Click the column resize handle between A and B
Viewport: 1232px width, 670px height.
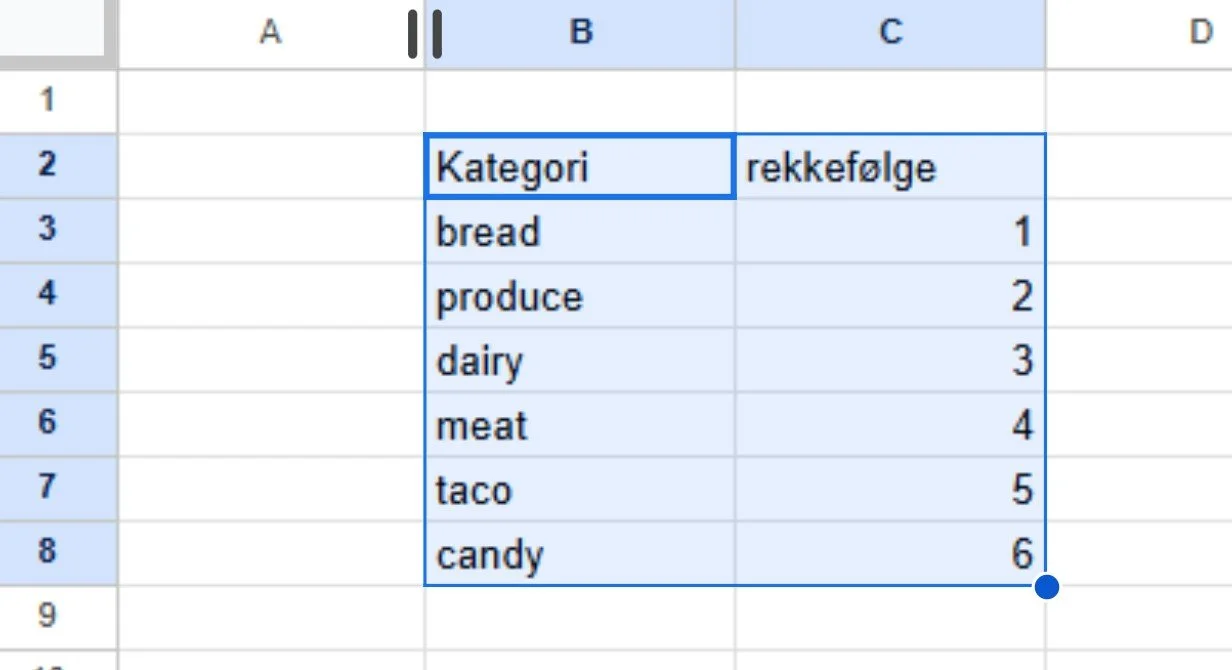425,34
